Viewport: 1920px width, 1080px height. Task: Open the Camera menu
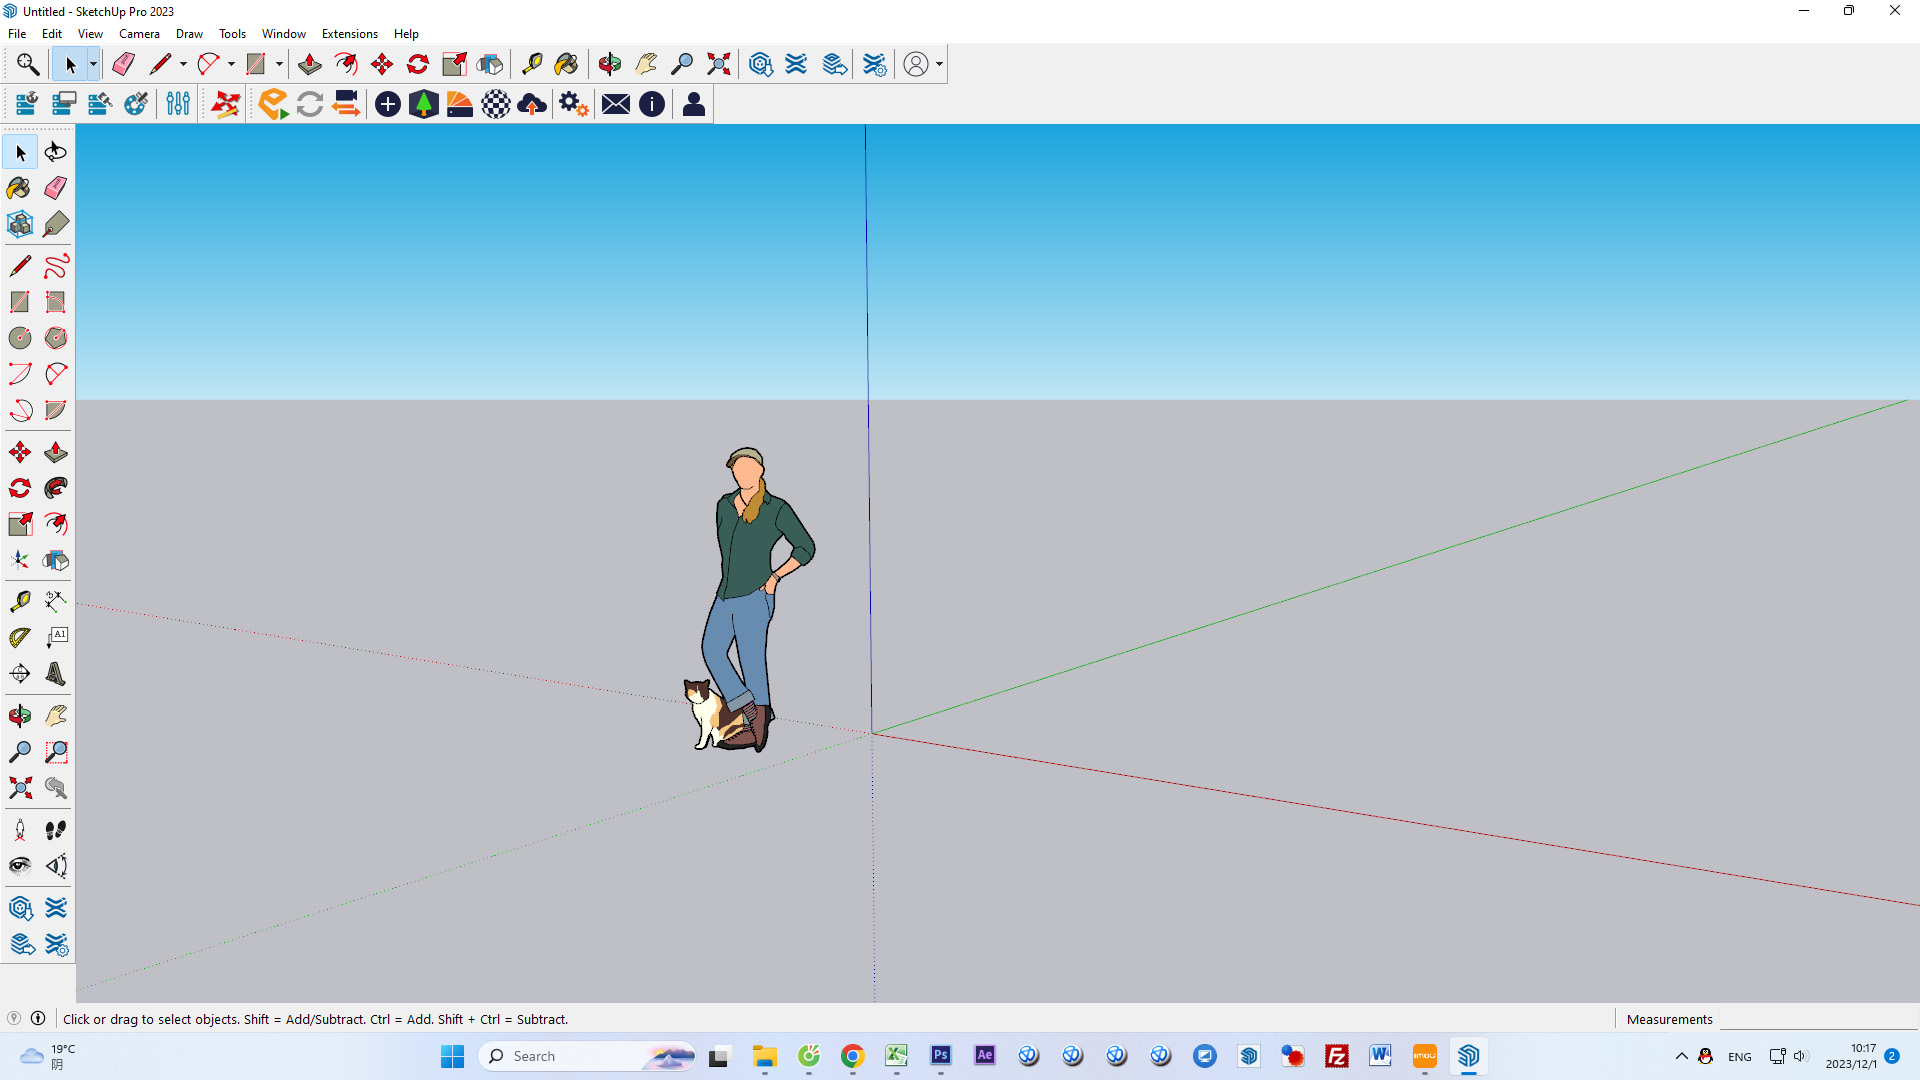(x=139, y=33)
